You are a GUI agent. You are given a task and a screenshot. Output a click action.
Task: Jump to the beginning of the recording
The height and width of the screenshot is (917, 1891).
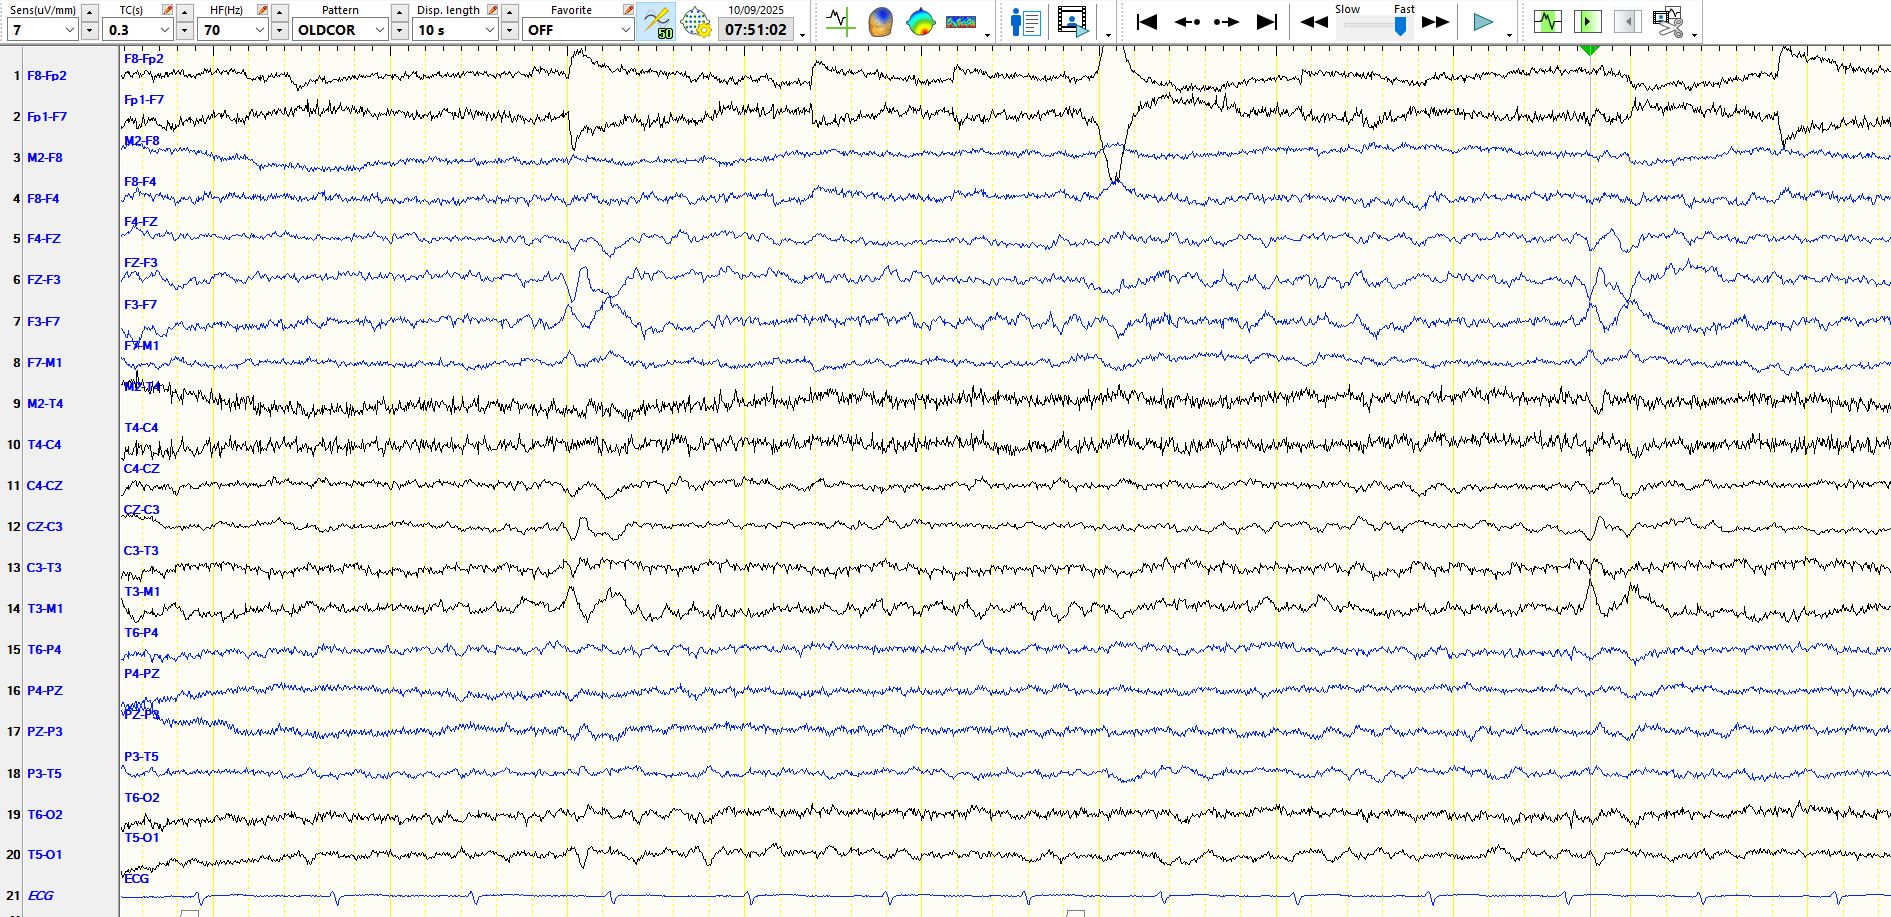click(1147, 22)
